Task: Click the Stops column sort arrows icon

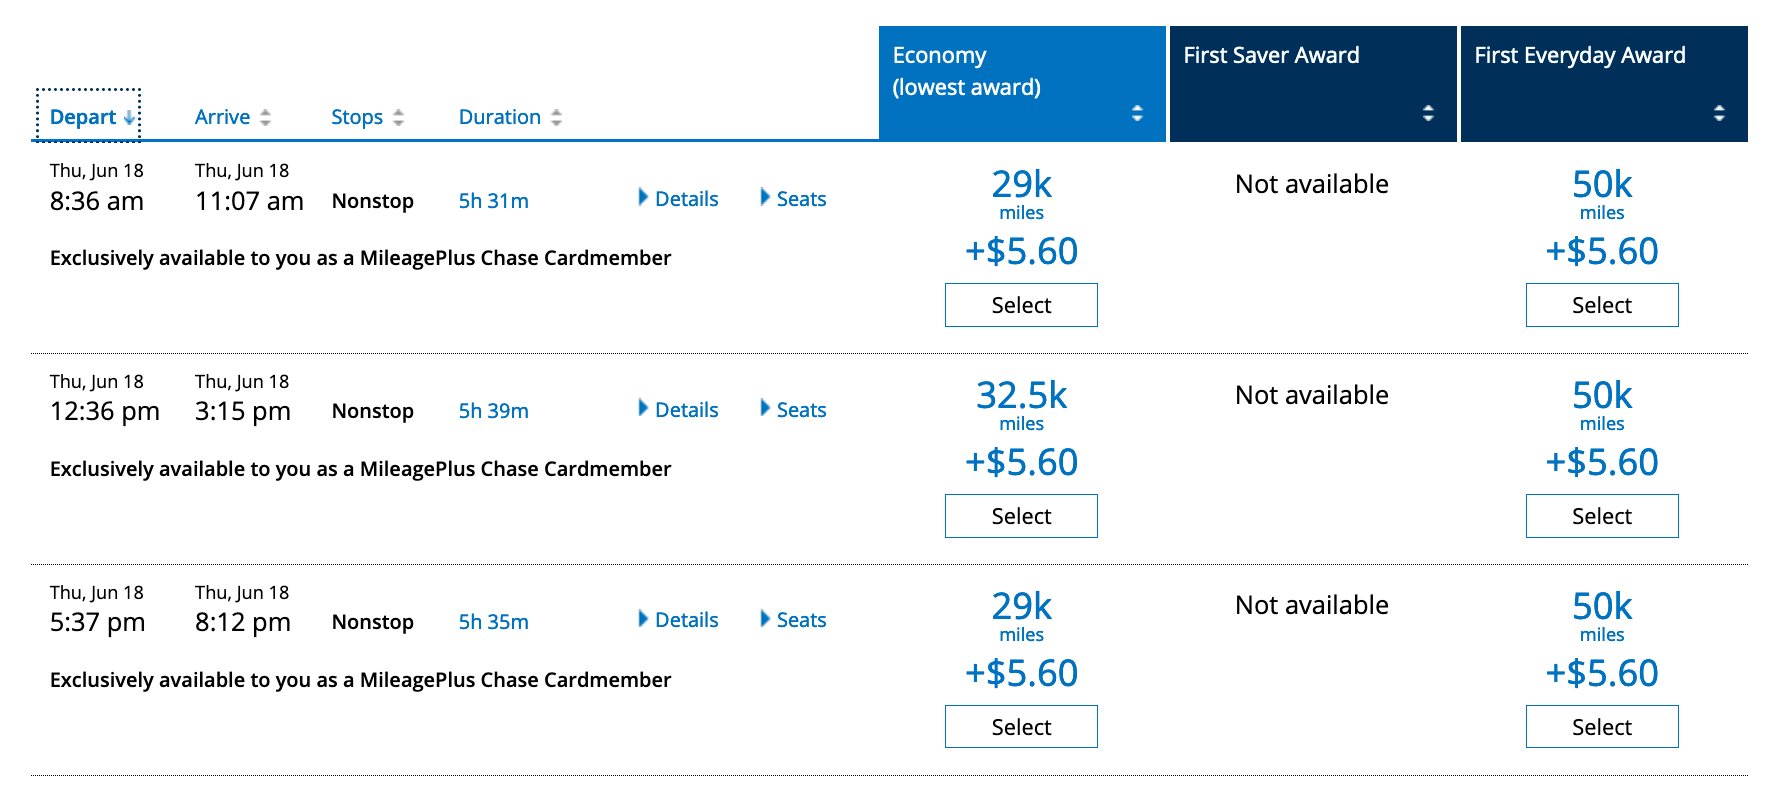Action: coord(398,118)
